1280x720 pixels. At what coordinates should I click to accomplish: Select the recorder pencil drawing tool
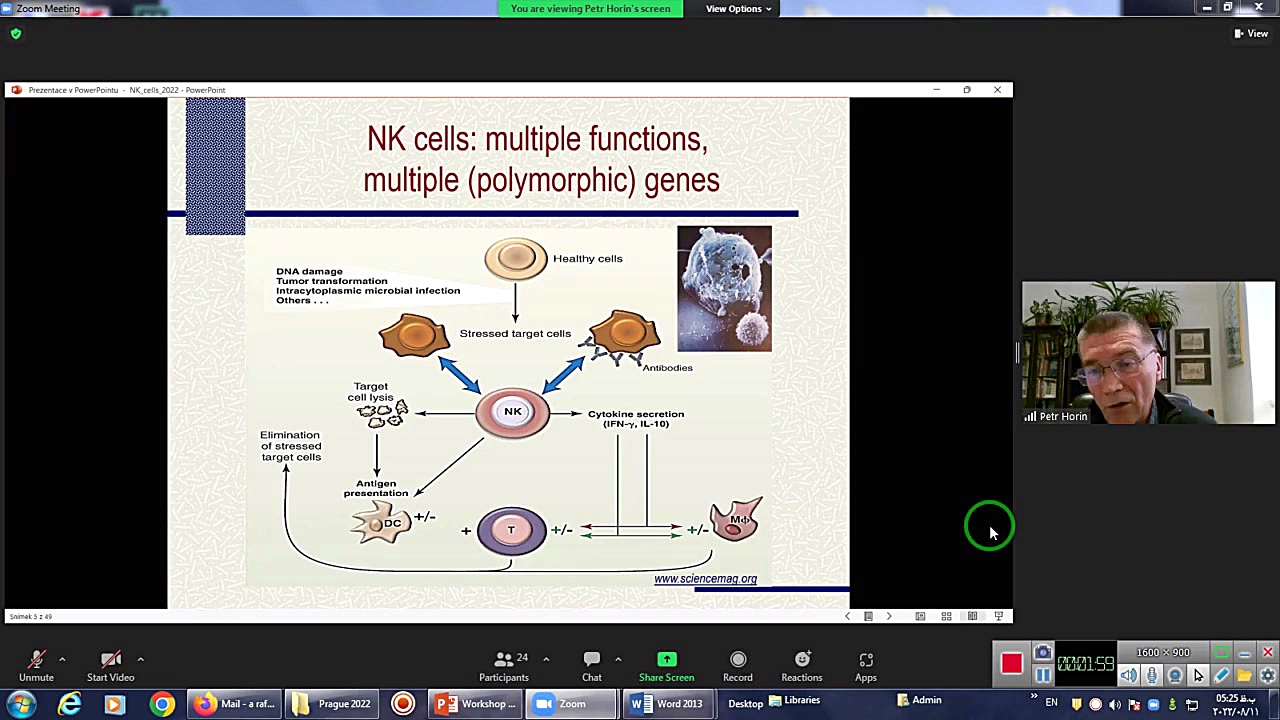click(x=1221, y=676)
